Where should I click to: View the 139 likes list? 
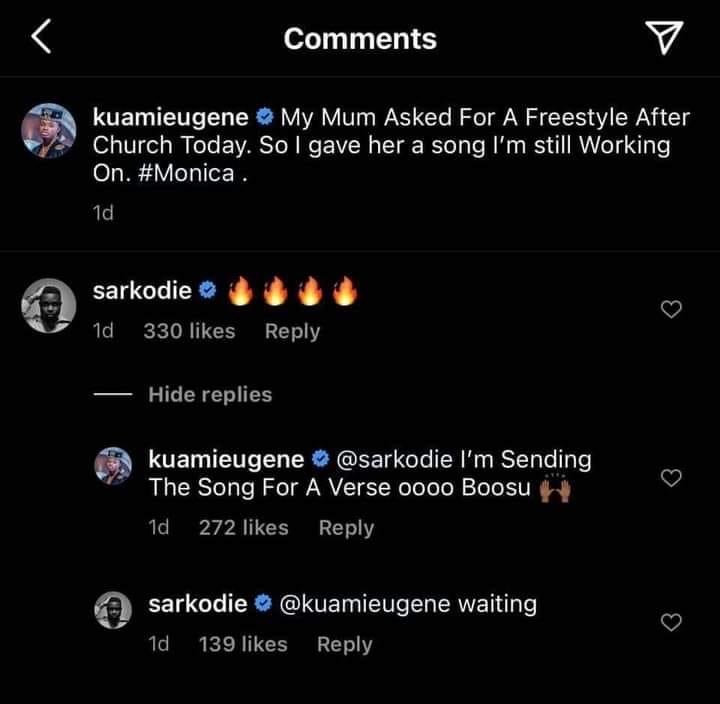point(243,645)
